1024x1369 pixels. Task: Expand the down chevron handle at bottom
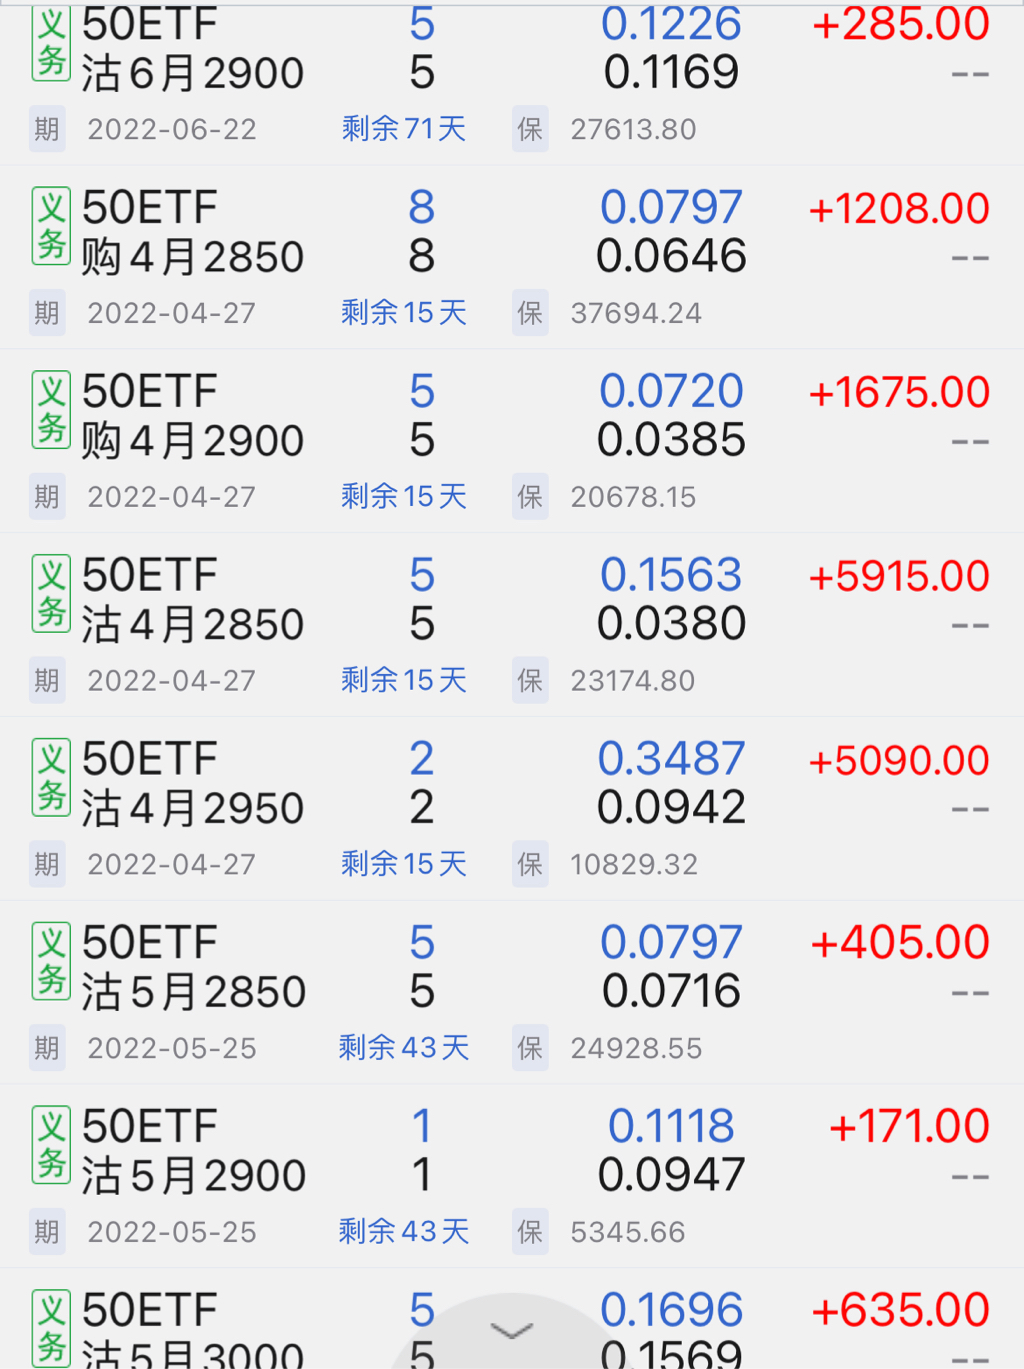click(513, 1330)
